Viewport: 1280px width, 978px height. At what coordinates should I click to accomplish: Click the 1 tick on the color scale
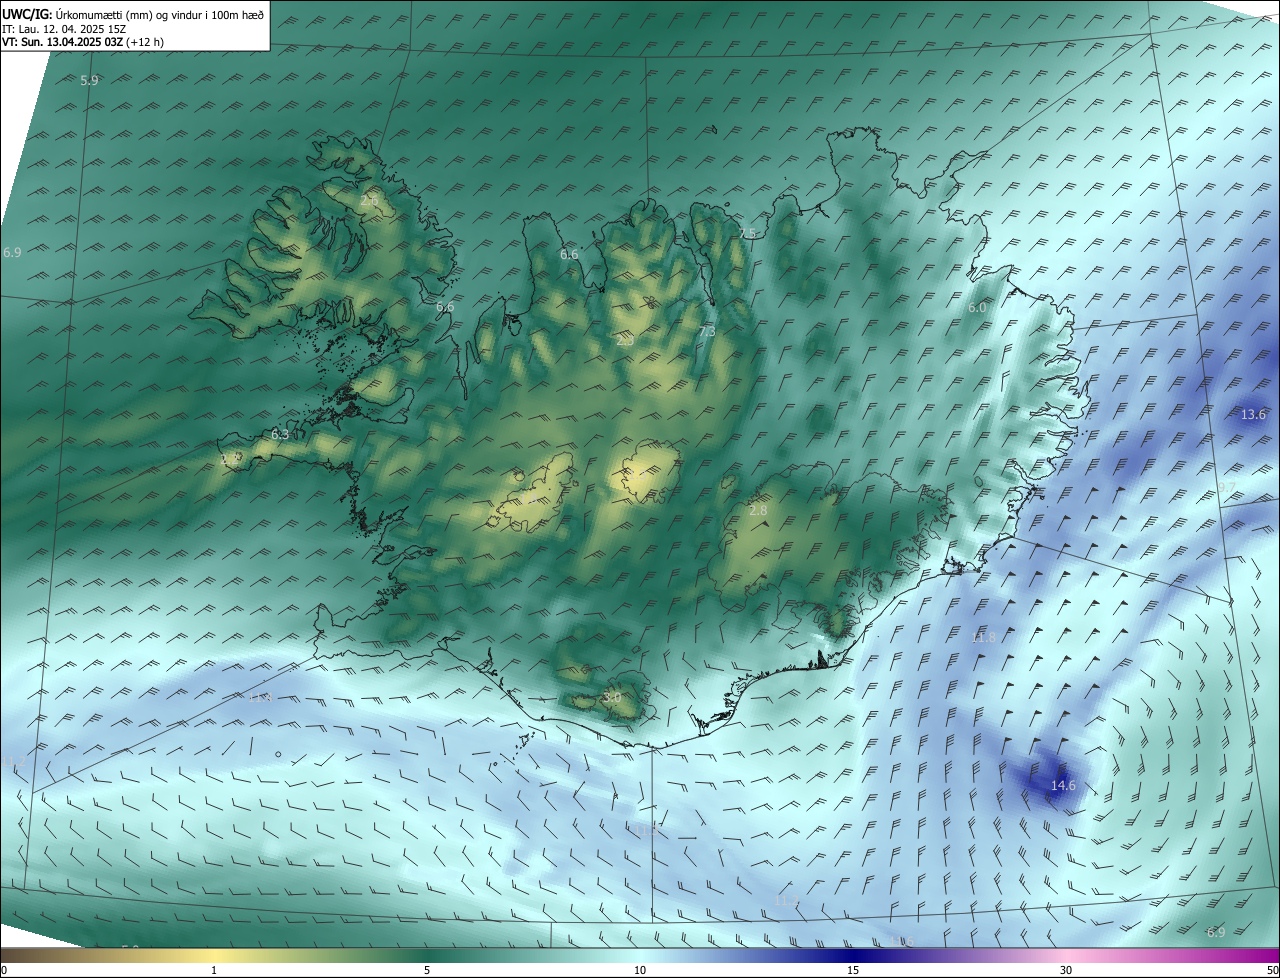point(214,970)
